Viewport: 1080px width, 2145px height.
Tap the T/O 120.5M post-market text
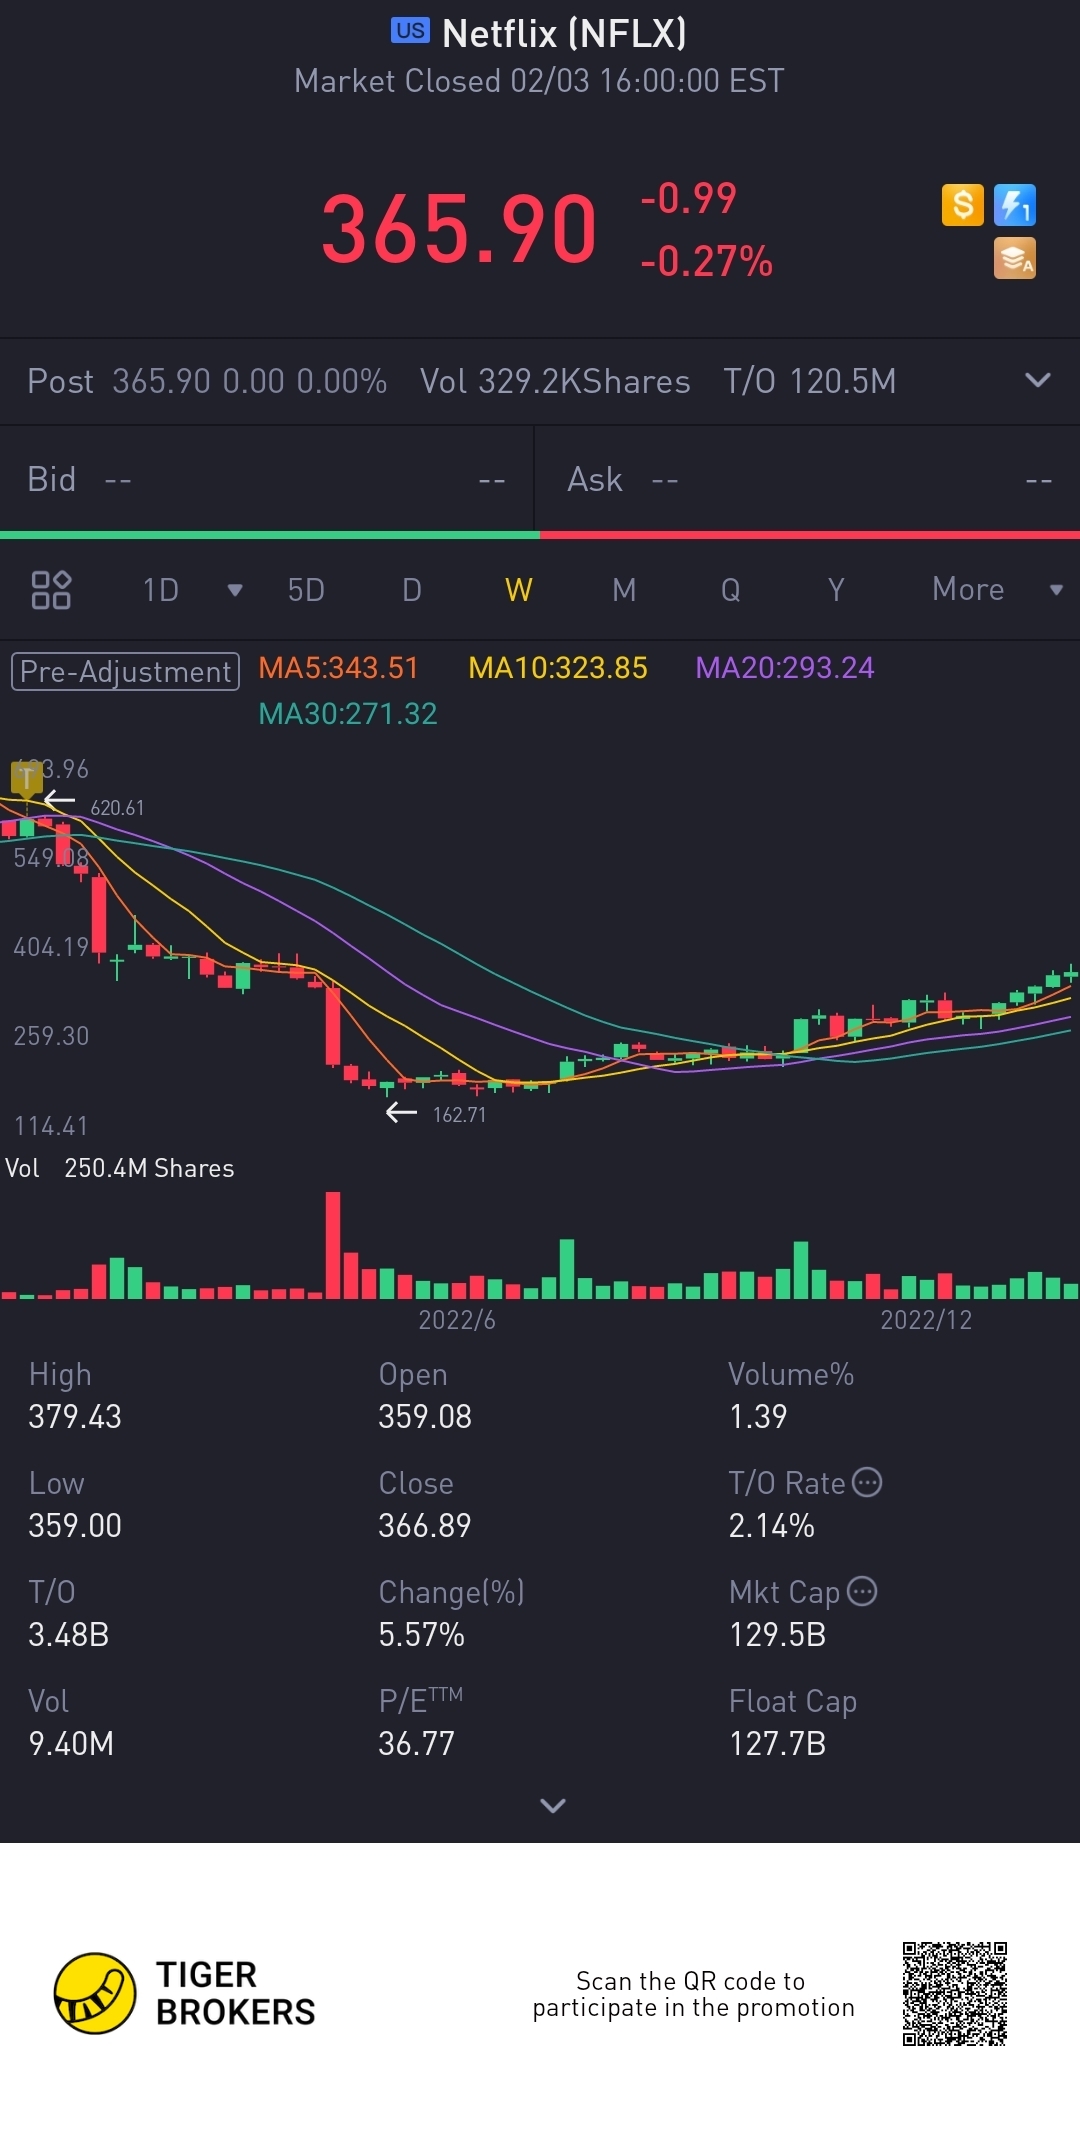(x=810, y=381)
